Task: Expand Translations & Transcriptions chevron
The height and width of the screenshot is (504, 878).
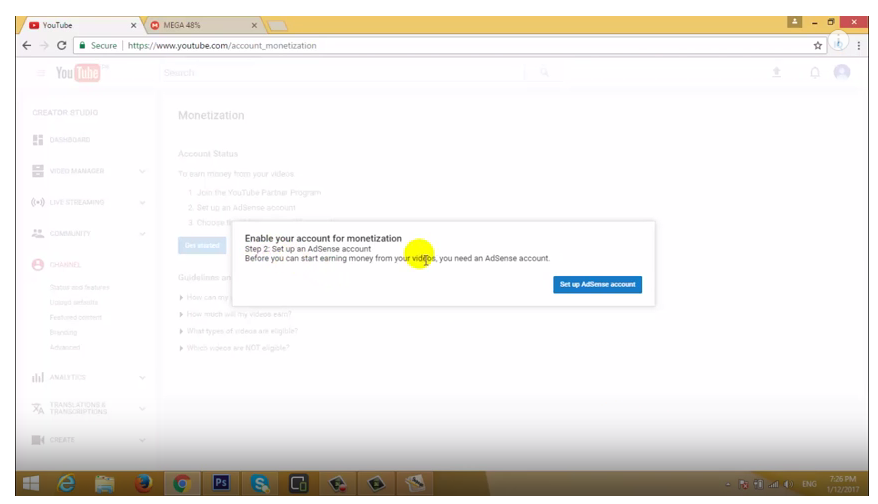Action: click(142, 409)
